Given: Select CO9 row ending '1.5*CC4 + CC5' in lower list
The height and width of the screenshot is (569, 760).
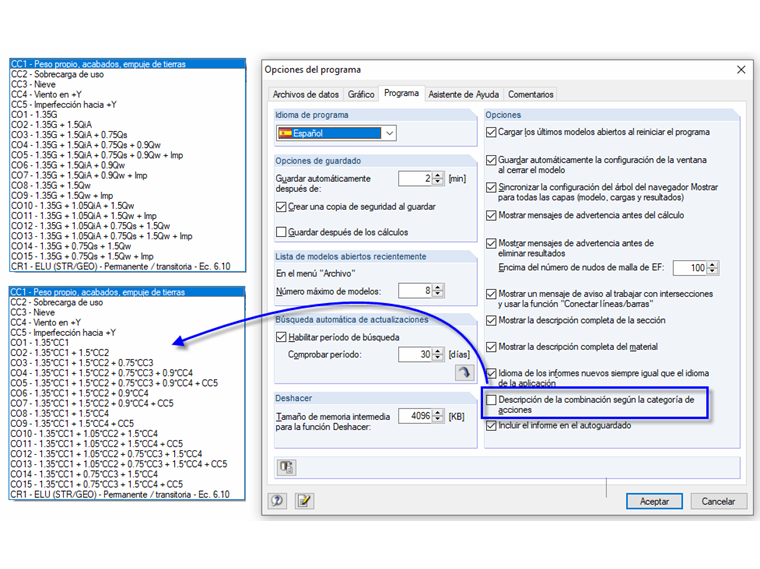Looking at the screenshot, I should click(x=127, y=424).
